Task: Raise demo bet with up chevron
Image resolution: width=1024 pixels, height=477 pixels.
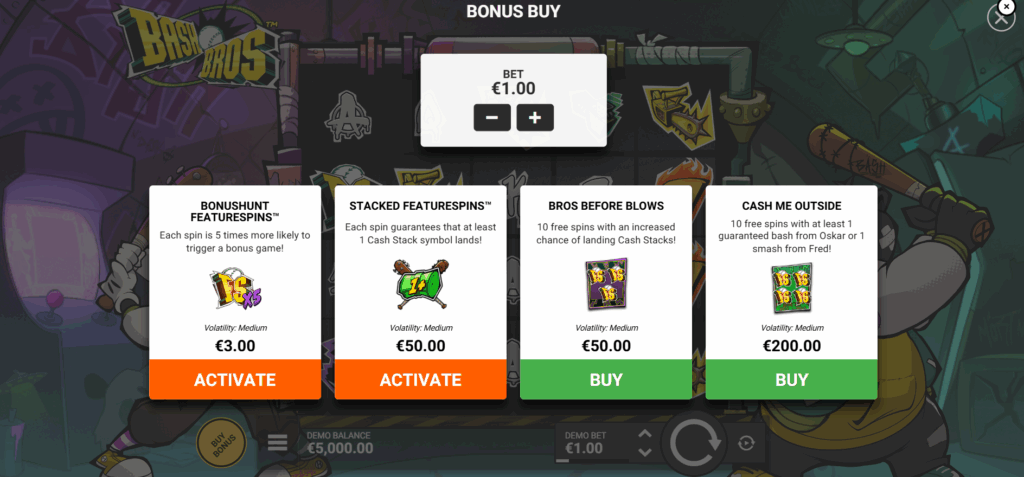Action: (645, 434)
